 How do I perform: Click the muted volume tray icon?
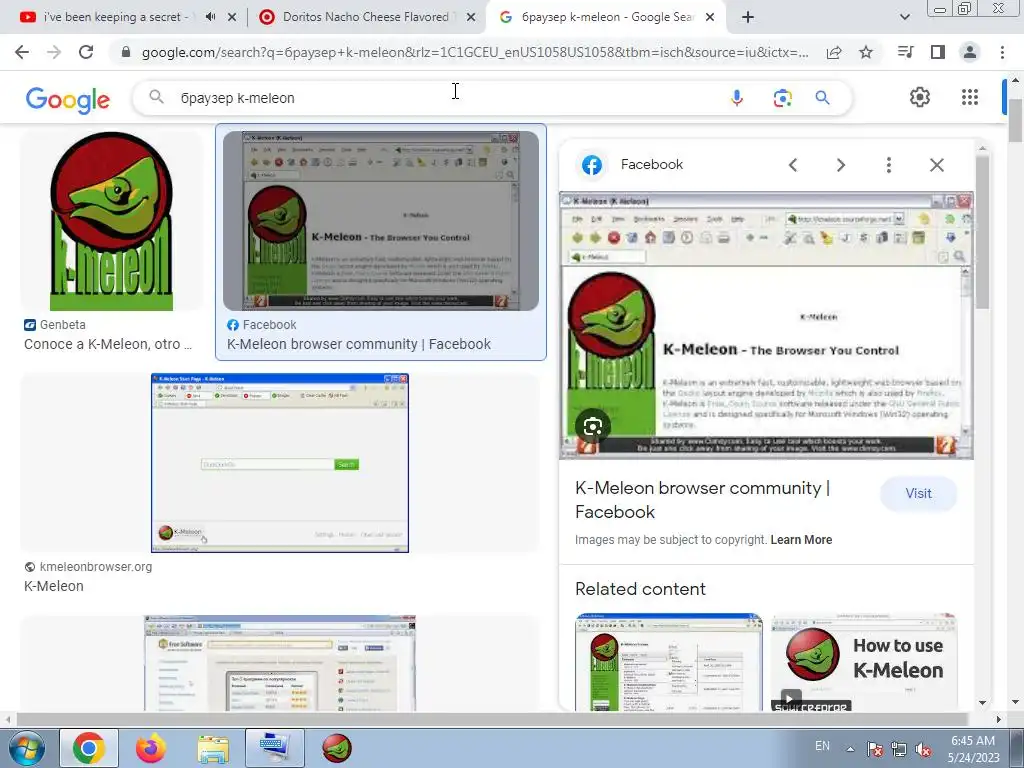(x=923, y=750)
